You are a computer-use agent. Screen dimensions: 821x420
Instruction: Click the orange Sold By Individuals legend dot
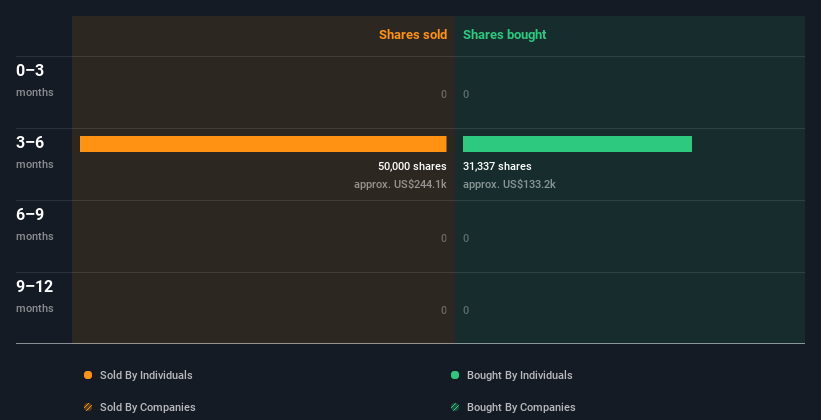pos(88,375)
